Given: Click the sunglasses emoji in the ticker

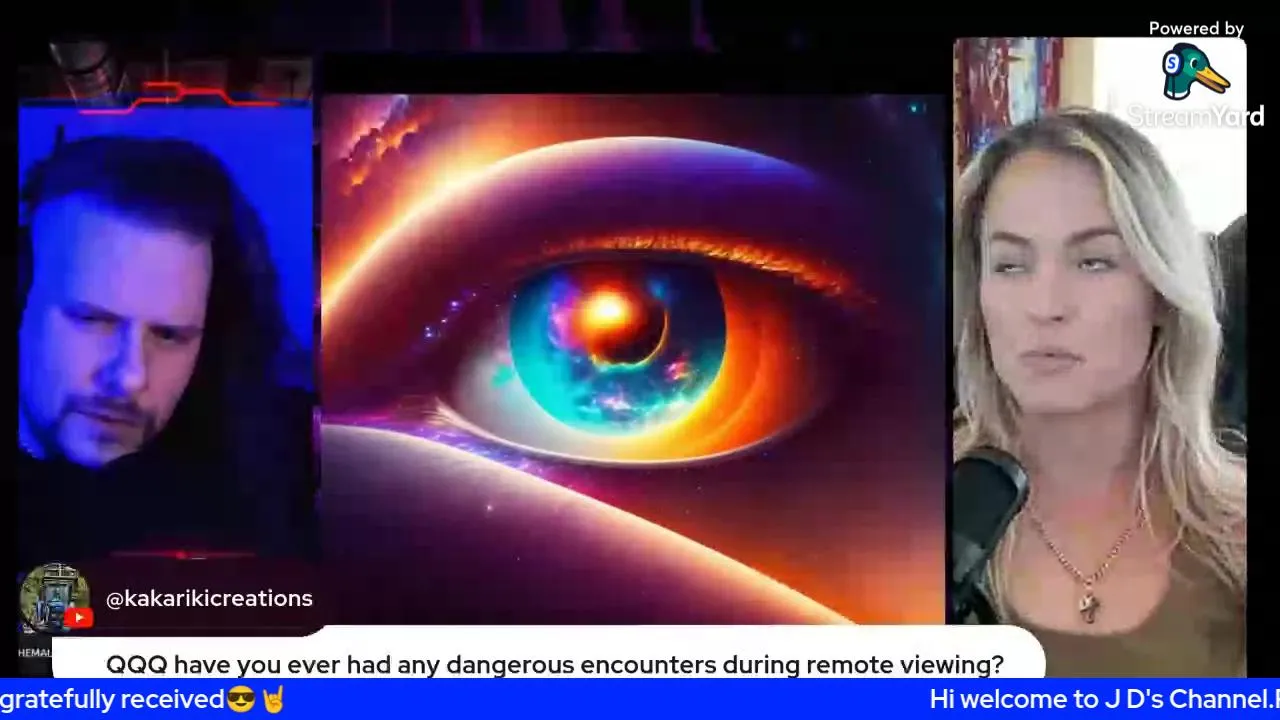Looking at the screenshot, I should click(241, 699).
